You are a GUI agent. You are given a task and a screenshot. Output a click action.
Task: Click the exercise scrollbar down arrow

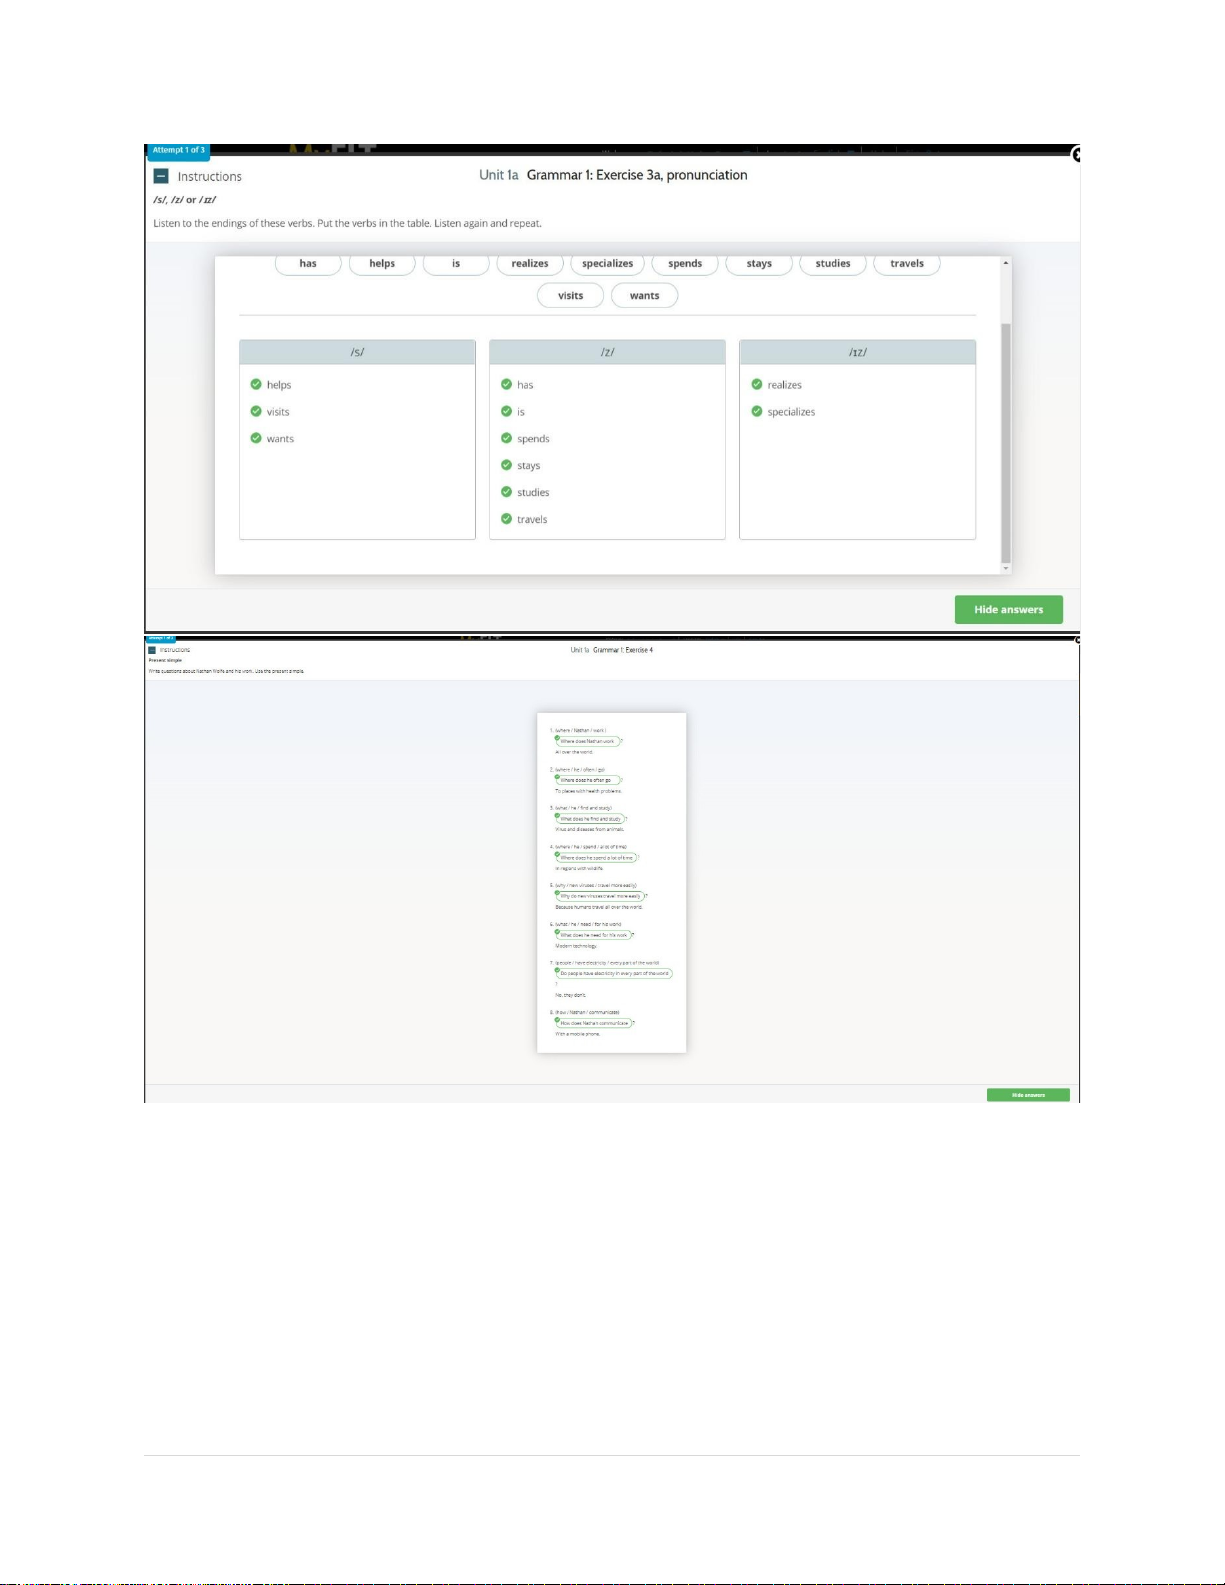(x=1006, y=568)
